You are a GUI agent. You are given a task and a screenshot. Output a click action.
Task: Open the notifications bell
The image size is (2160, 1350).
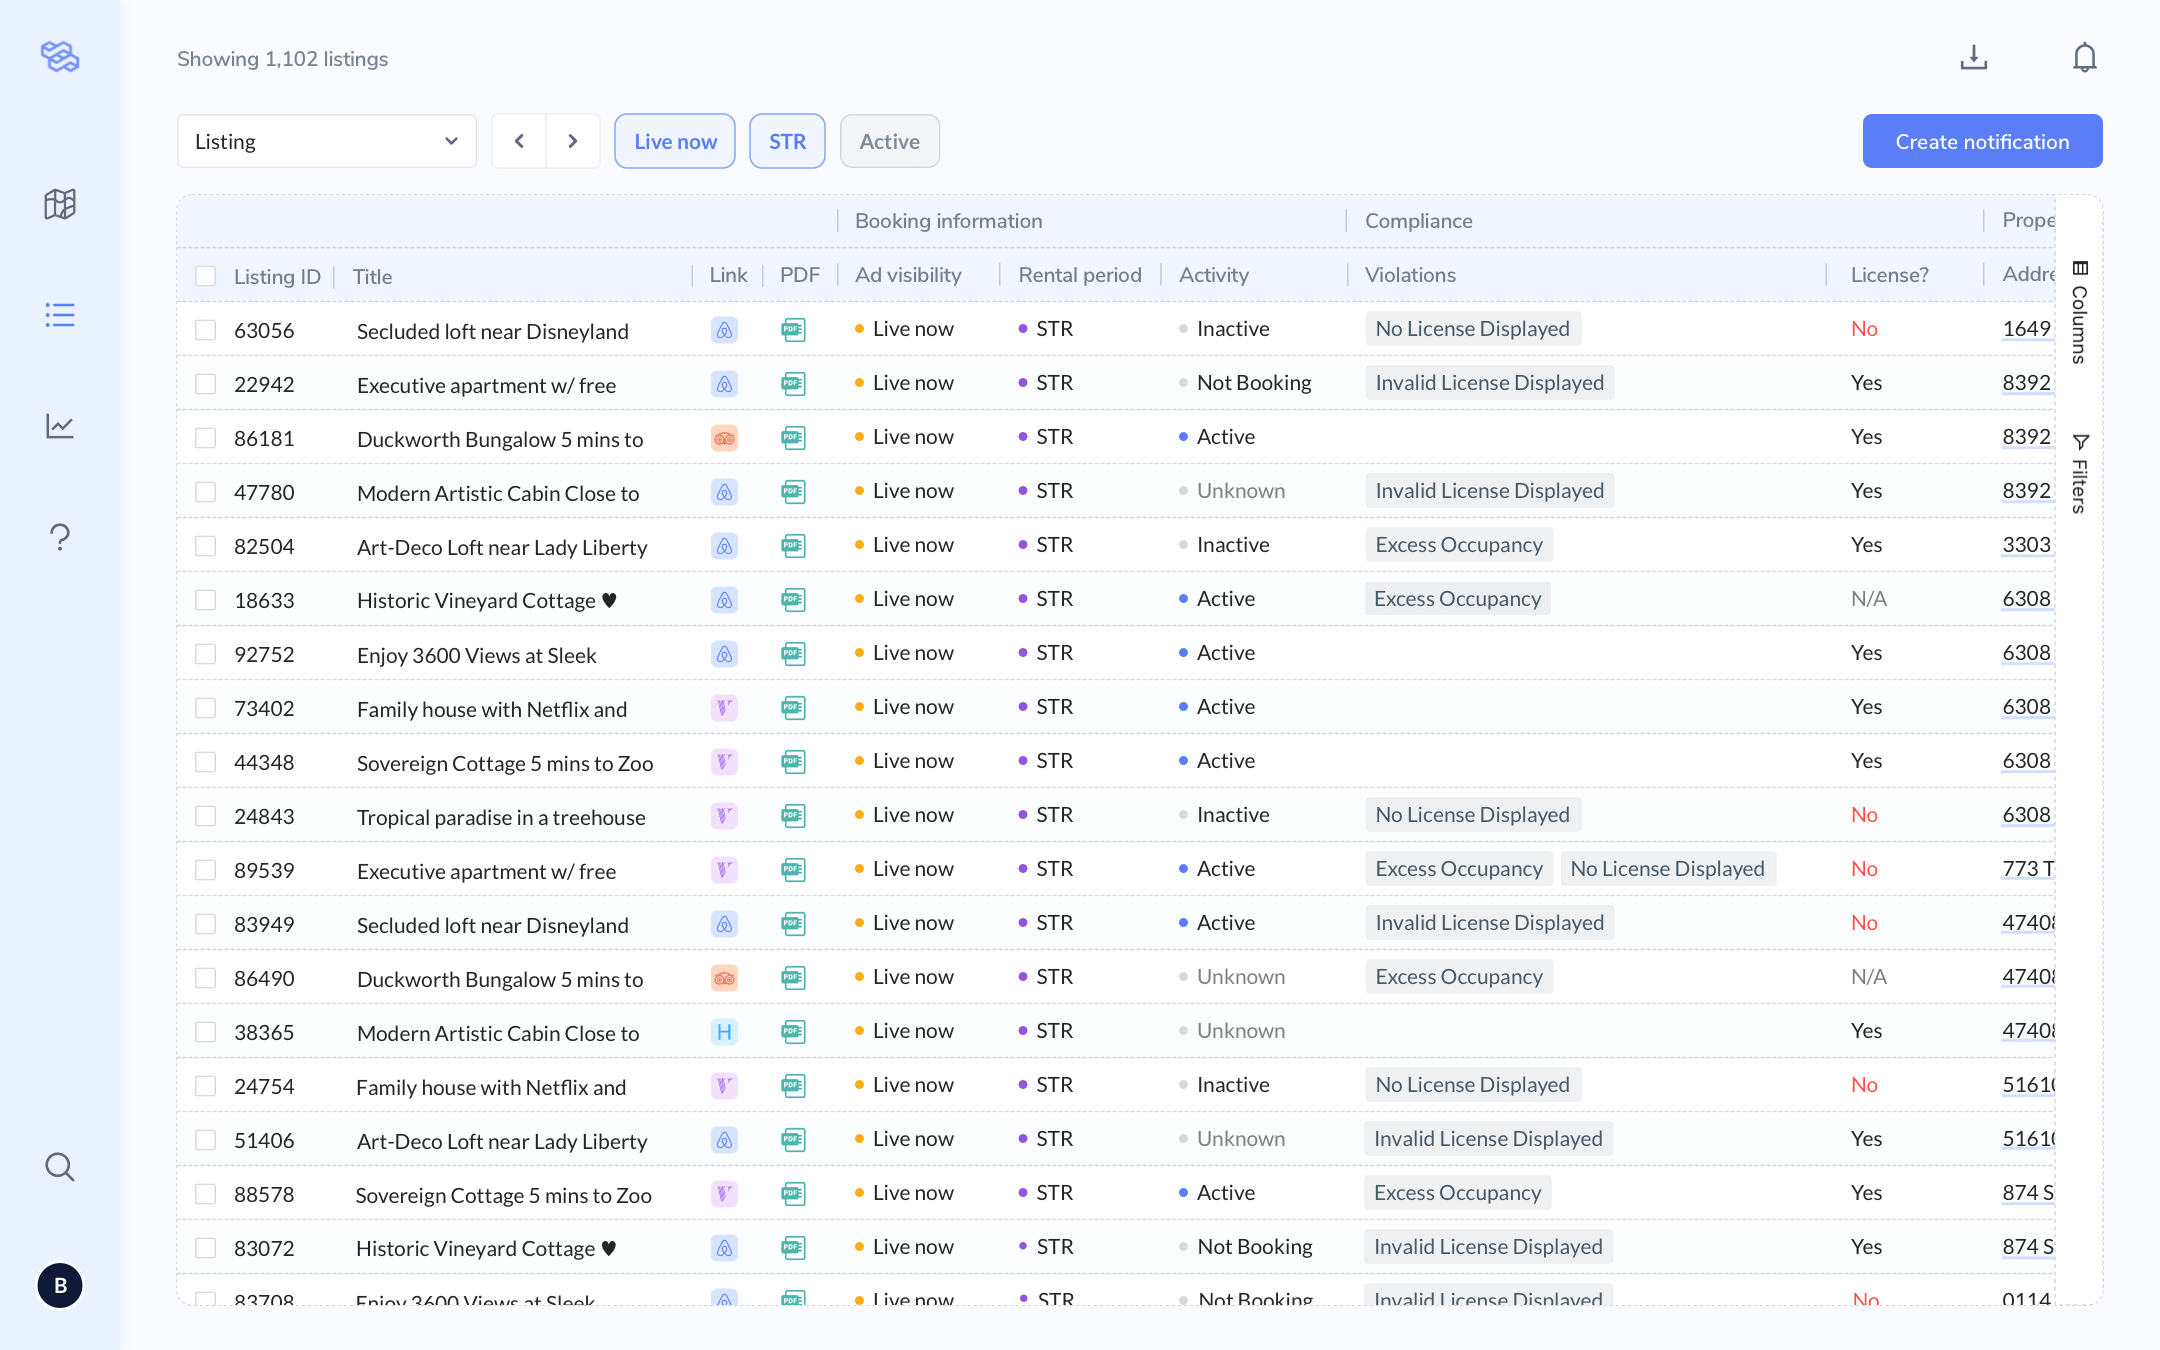click(2085, 57)
